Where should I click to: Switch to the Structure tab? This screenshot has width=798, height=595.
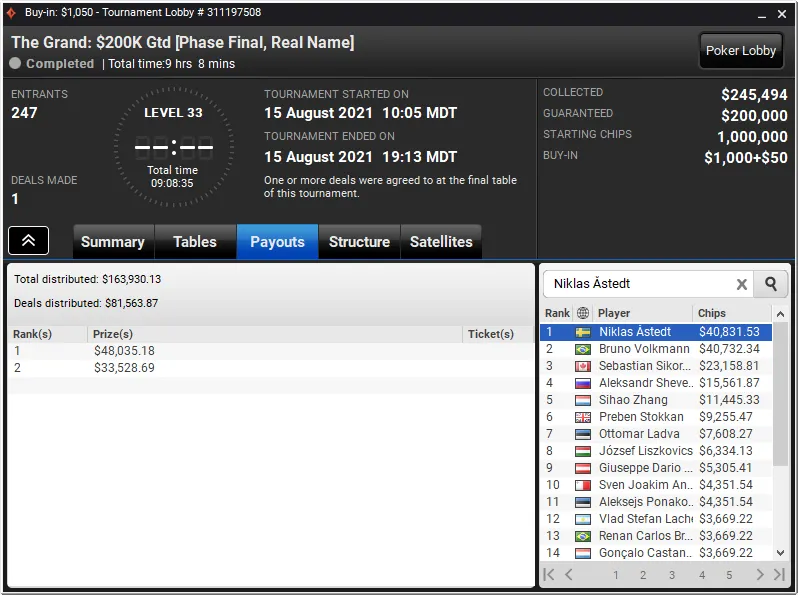[359, 242]
